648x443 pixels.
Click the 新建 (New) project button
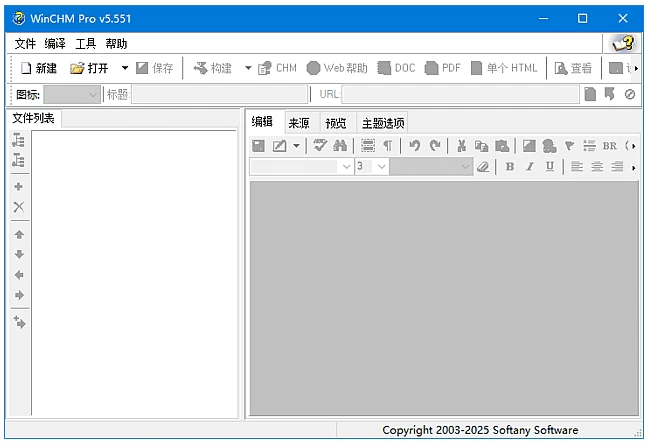click(x=38, y=68)
